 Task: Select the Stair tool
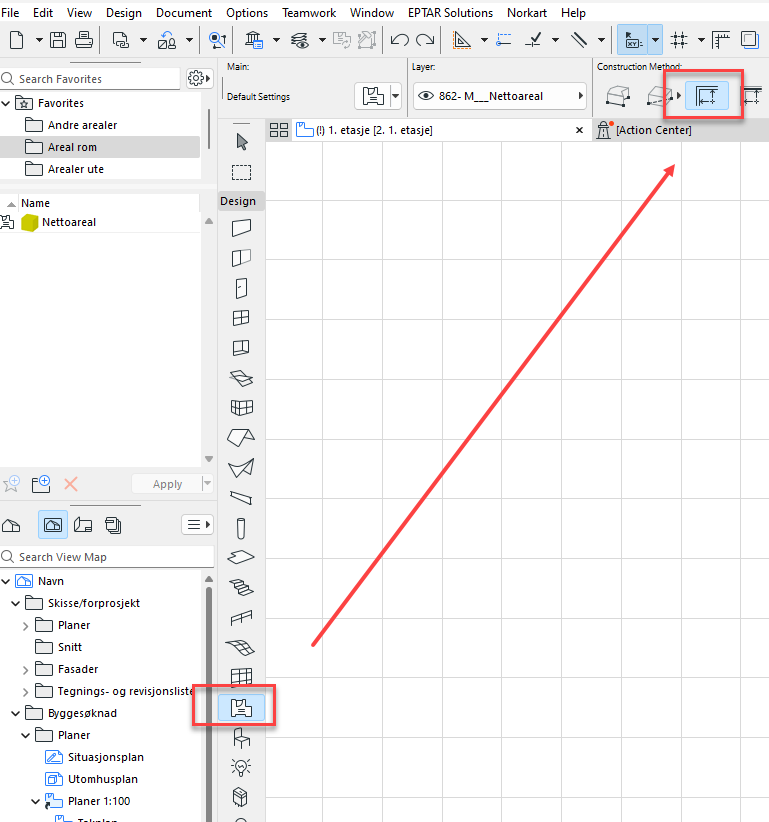[x=241, y=587]
